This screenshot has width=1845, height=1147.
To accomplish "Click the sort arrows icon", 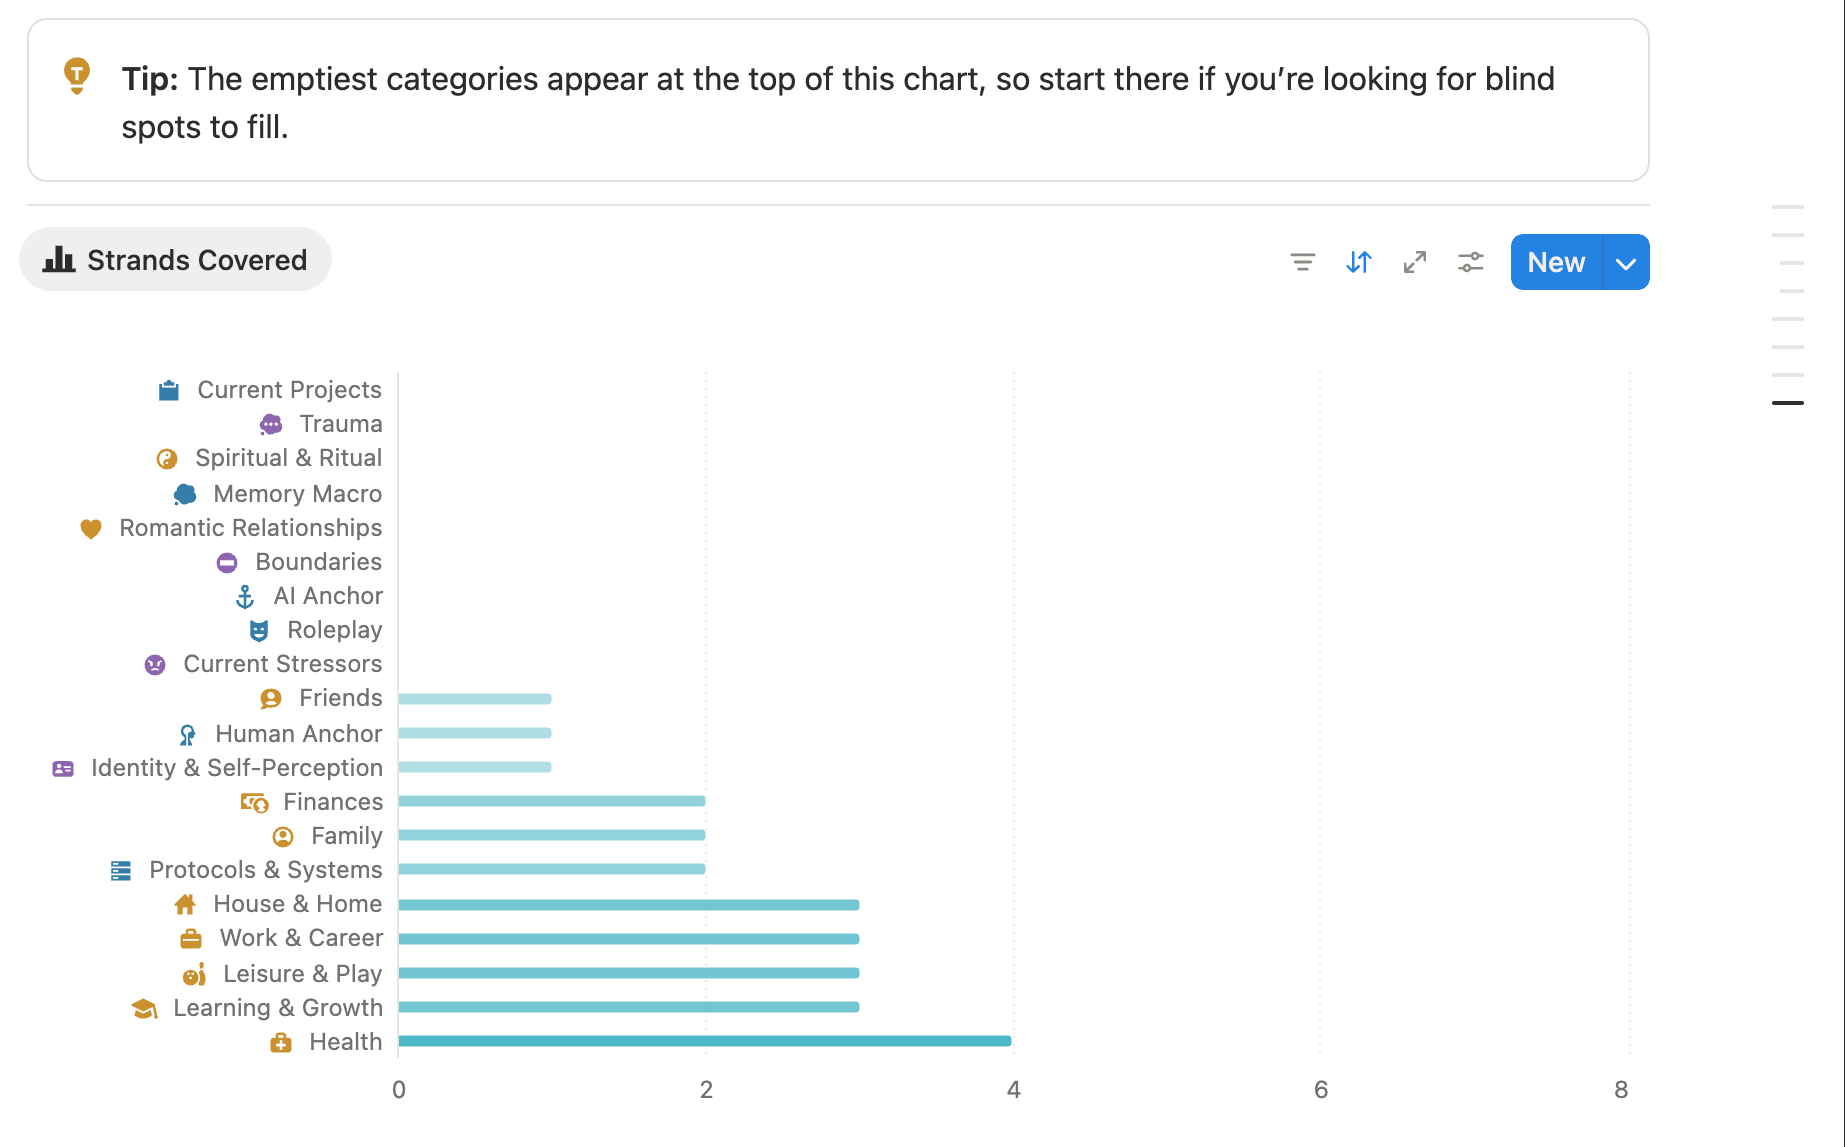I will (x=1358, y=262).
